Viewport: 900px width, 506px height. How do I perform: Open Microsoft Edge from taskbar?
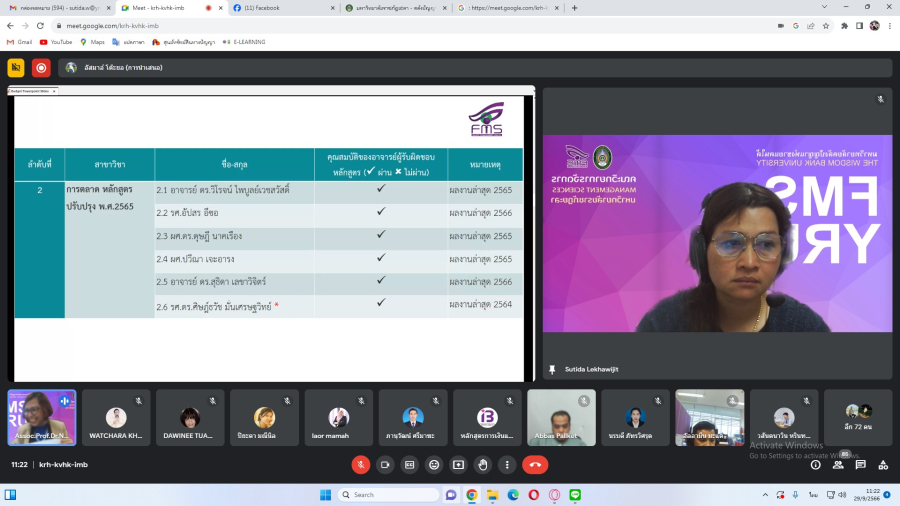(x=513, y=495)
